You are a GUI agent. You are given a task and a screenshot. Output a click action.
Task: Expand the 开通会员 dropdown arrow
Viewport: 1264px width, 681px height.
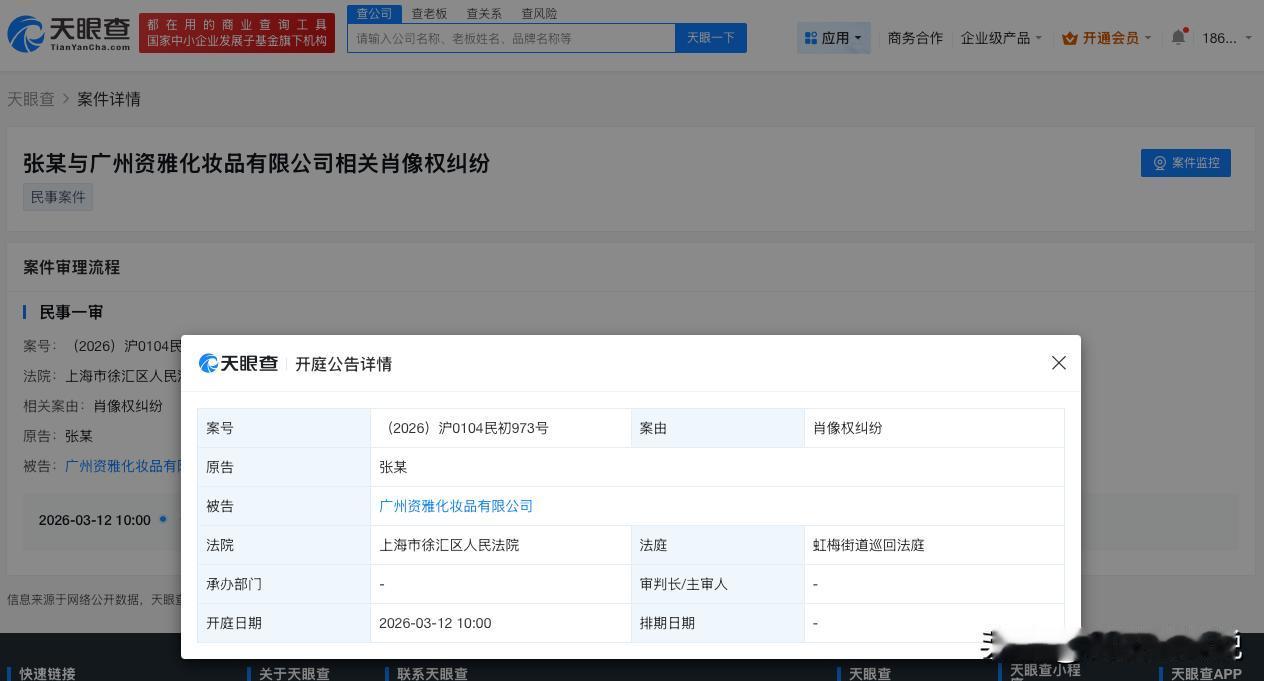coord(1148,37)
